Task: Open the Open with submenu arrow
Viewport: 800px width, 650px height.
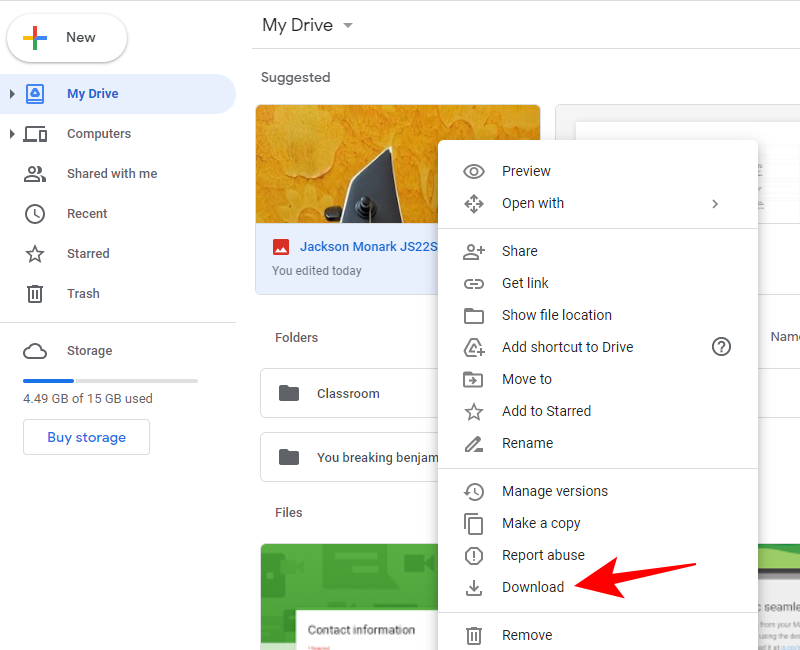Action: click(715, 203)
